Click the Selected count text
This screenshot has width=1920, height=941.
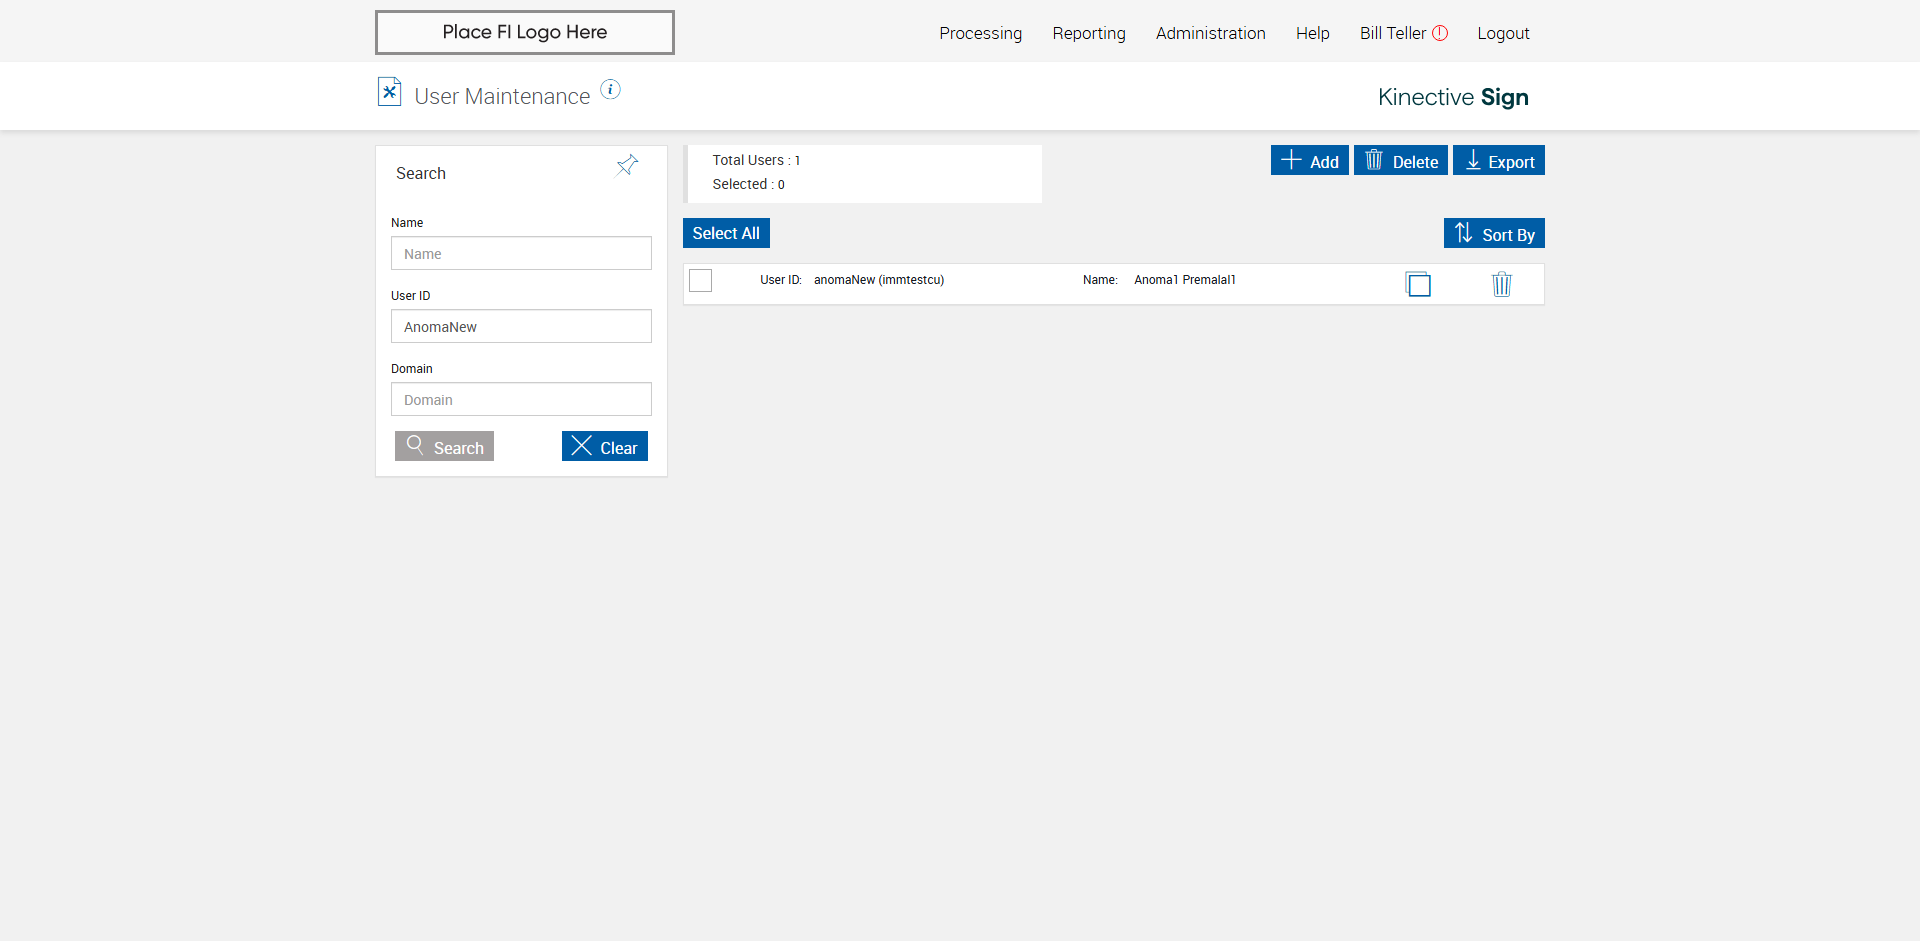point(749,184)
